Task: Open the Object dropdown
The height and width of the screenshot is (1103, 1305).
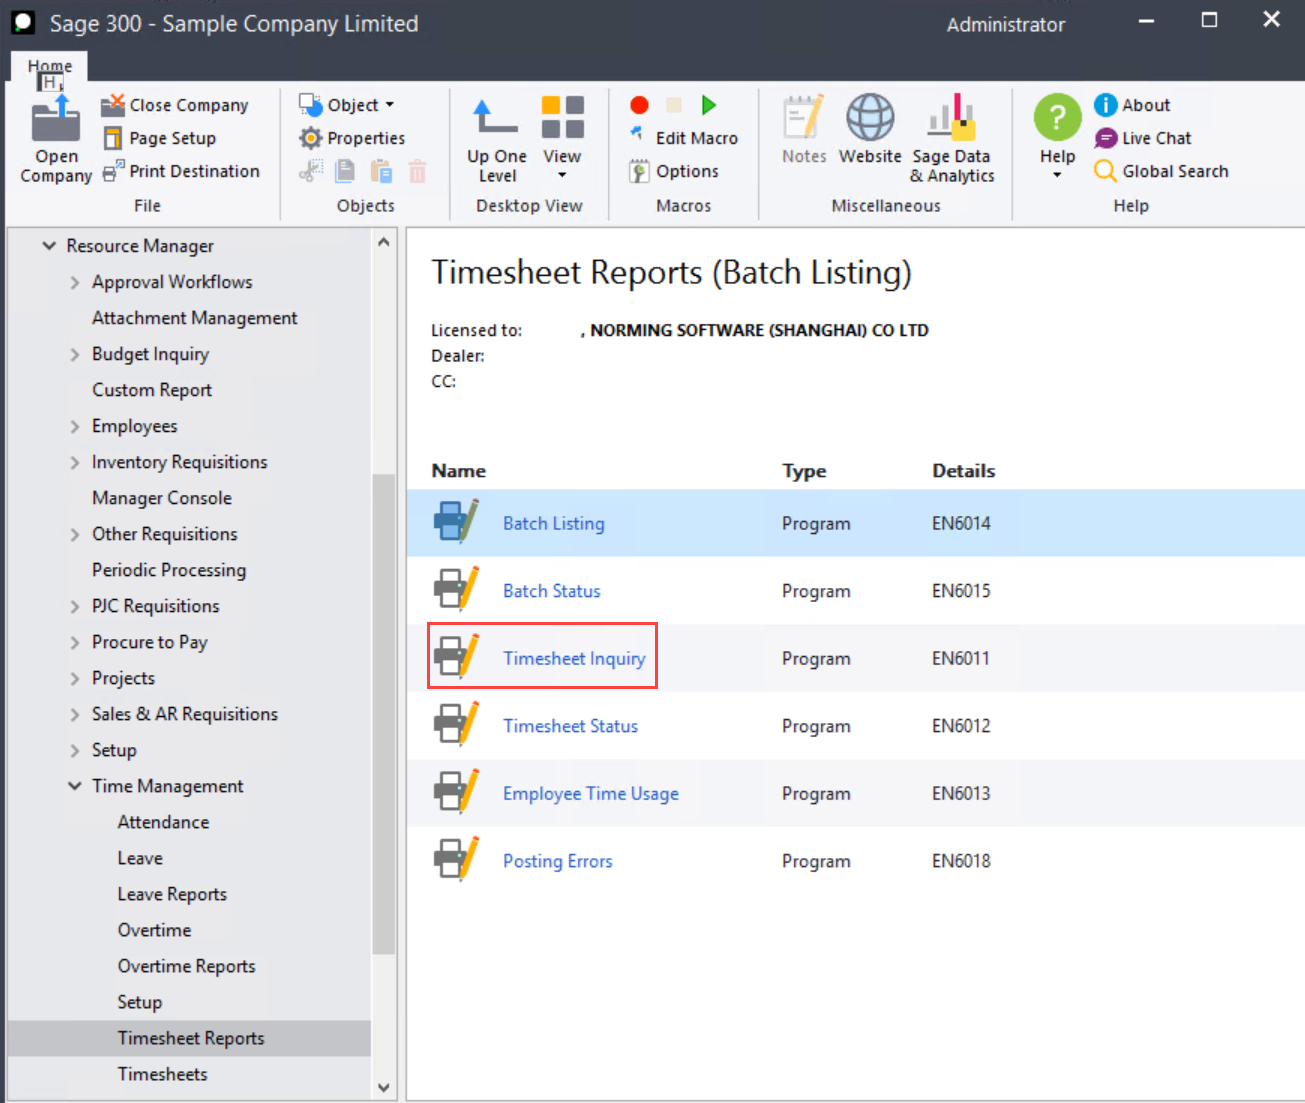Action: 347,105
